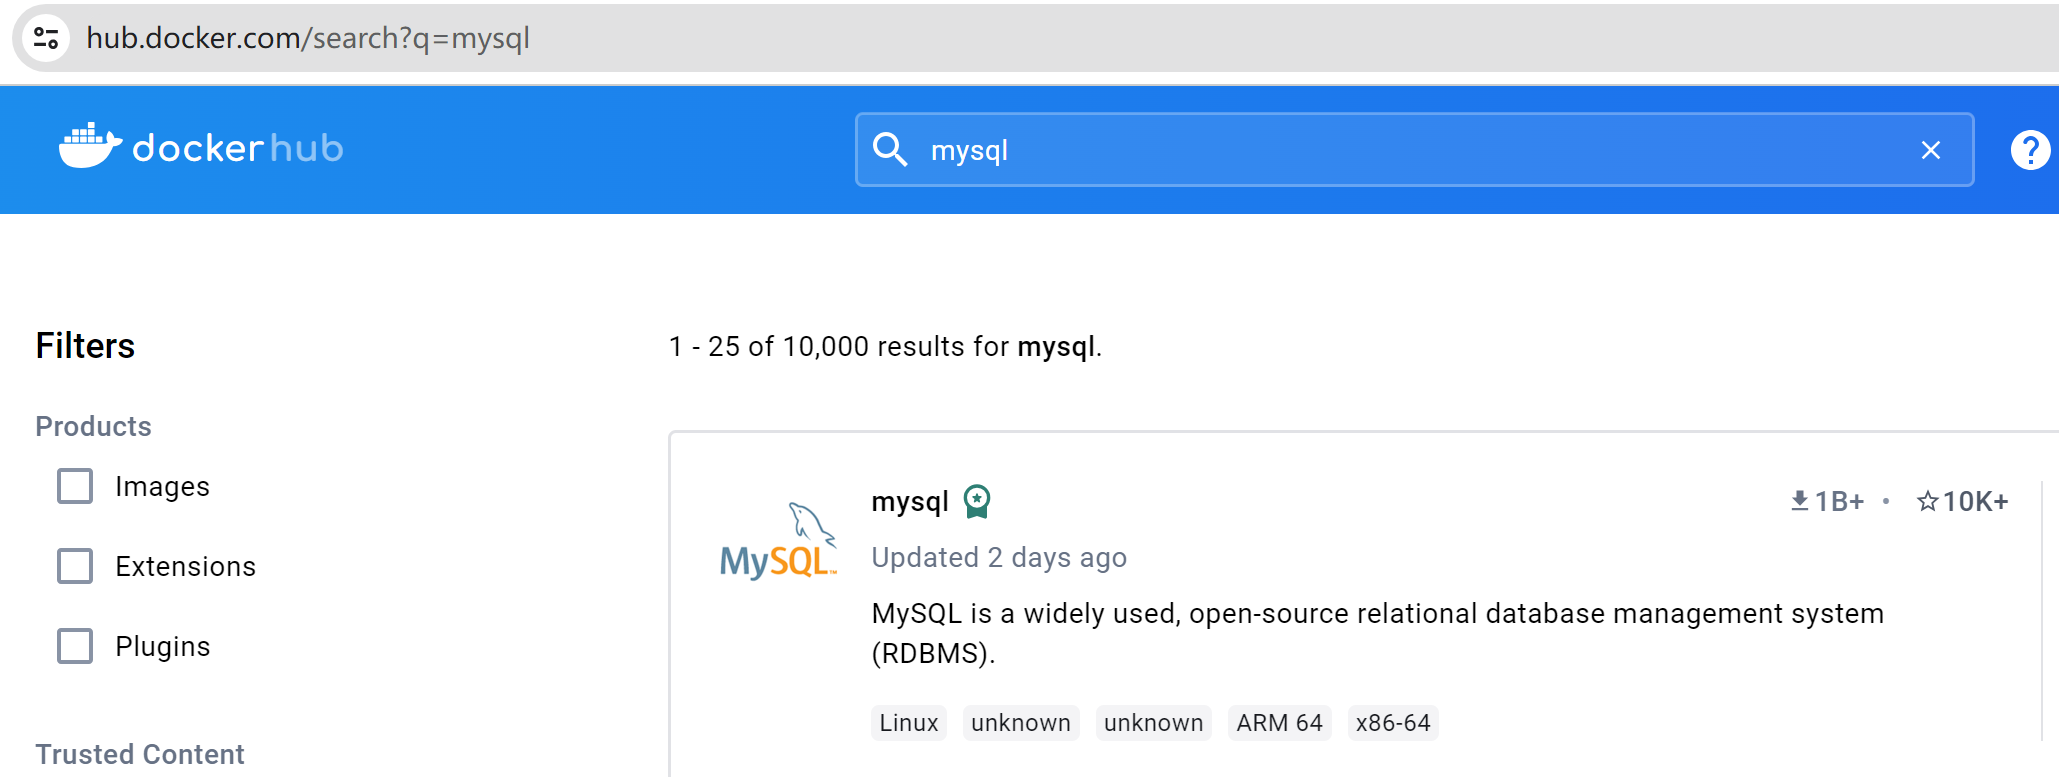The image size is (2059, 777).
Task: Click the first unknown tag chip
Action: click(1020, 723)
